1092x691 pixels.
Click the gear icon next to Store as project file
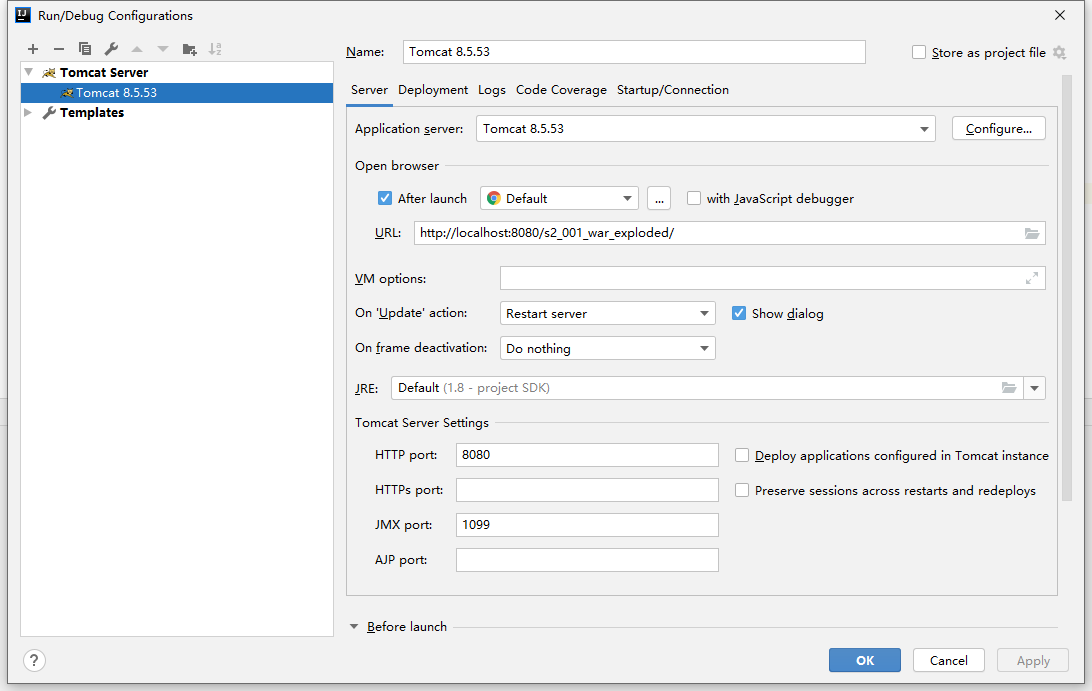pyautogui.click(x=1059, y=52)
